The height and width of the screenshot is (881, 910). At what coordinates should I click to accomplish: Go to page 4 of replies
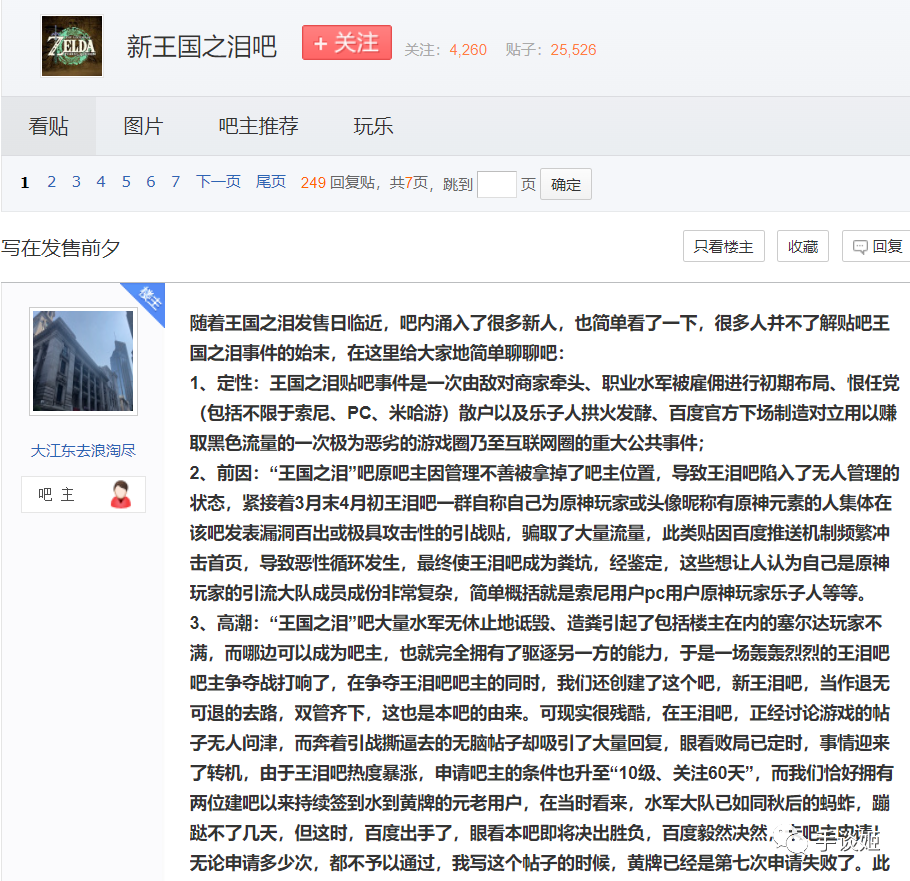101,182
